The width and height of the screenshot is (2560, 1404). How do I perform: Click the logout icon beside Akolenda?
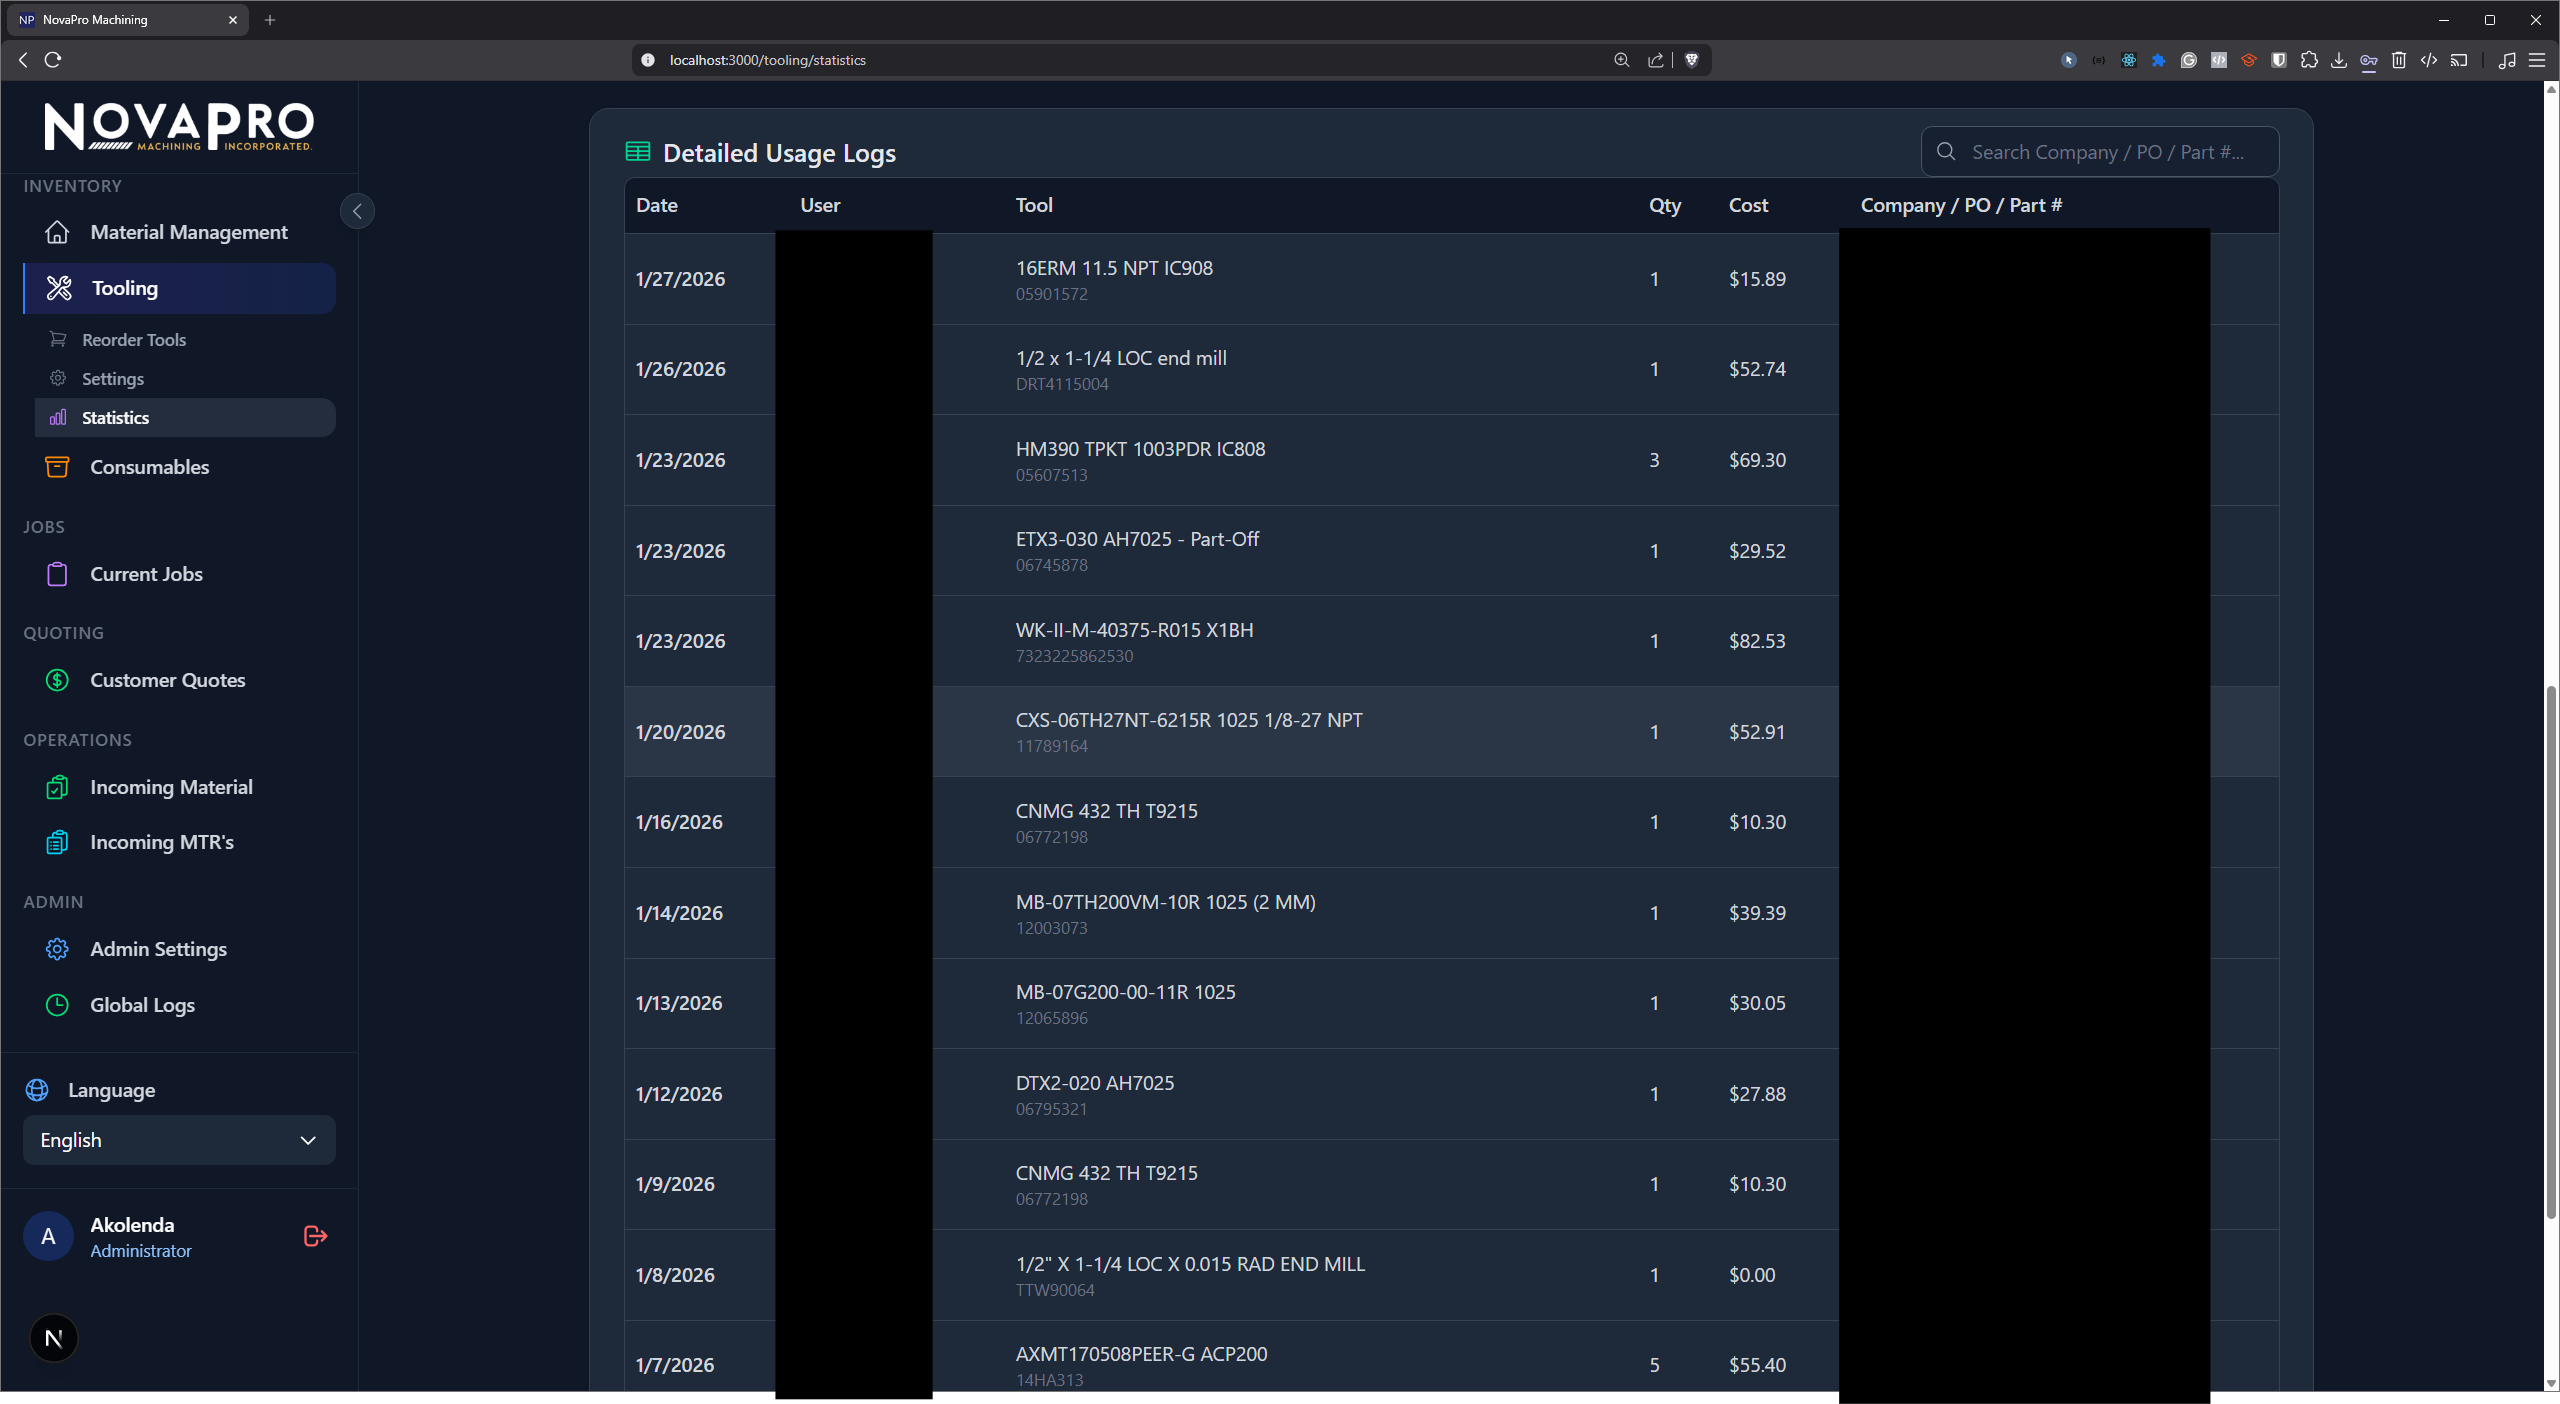coord(313,1236)
